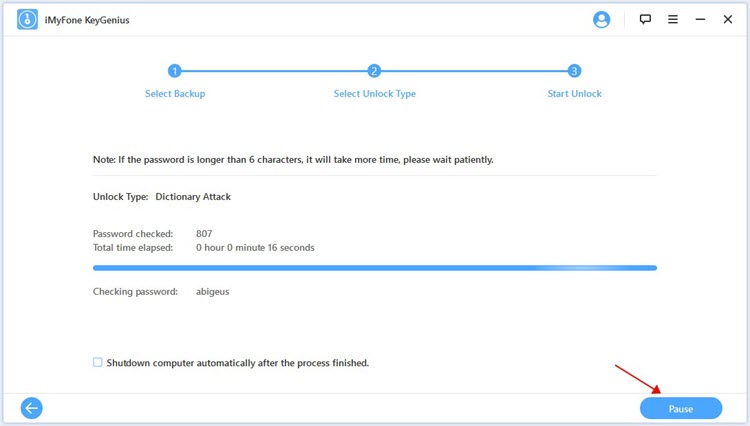The height and width of the screenshot is (426, 750).
Task: Click the 'Unlock Type:' label
Action: point(121,197)
